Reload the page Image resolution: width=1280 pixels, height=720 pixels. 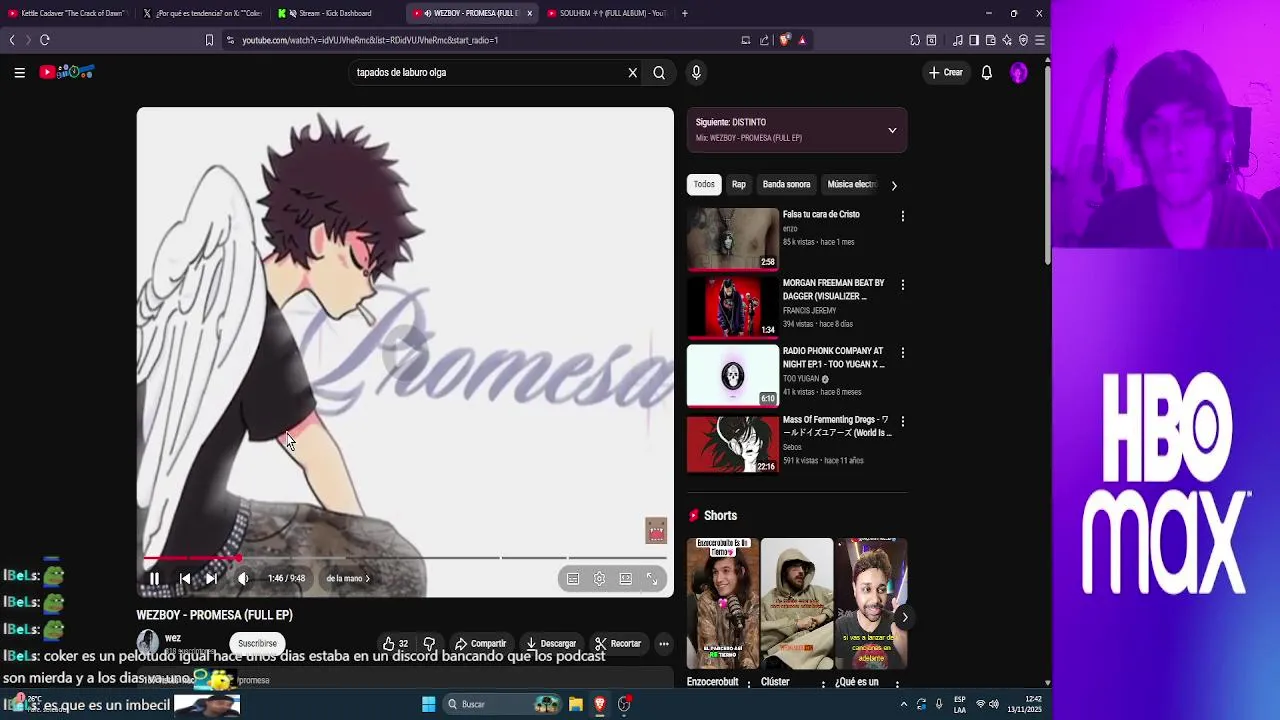(44, 40)
